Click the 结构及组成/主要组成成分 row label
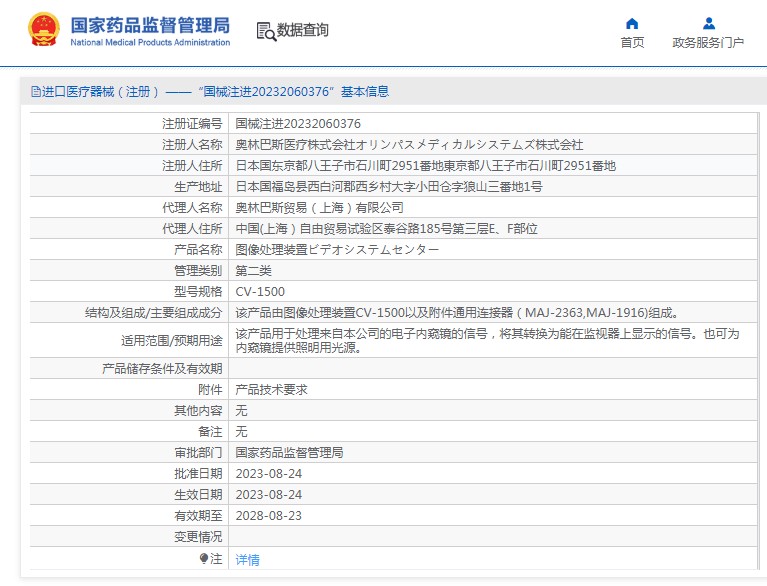 154,313
